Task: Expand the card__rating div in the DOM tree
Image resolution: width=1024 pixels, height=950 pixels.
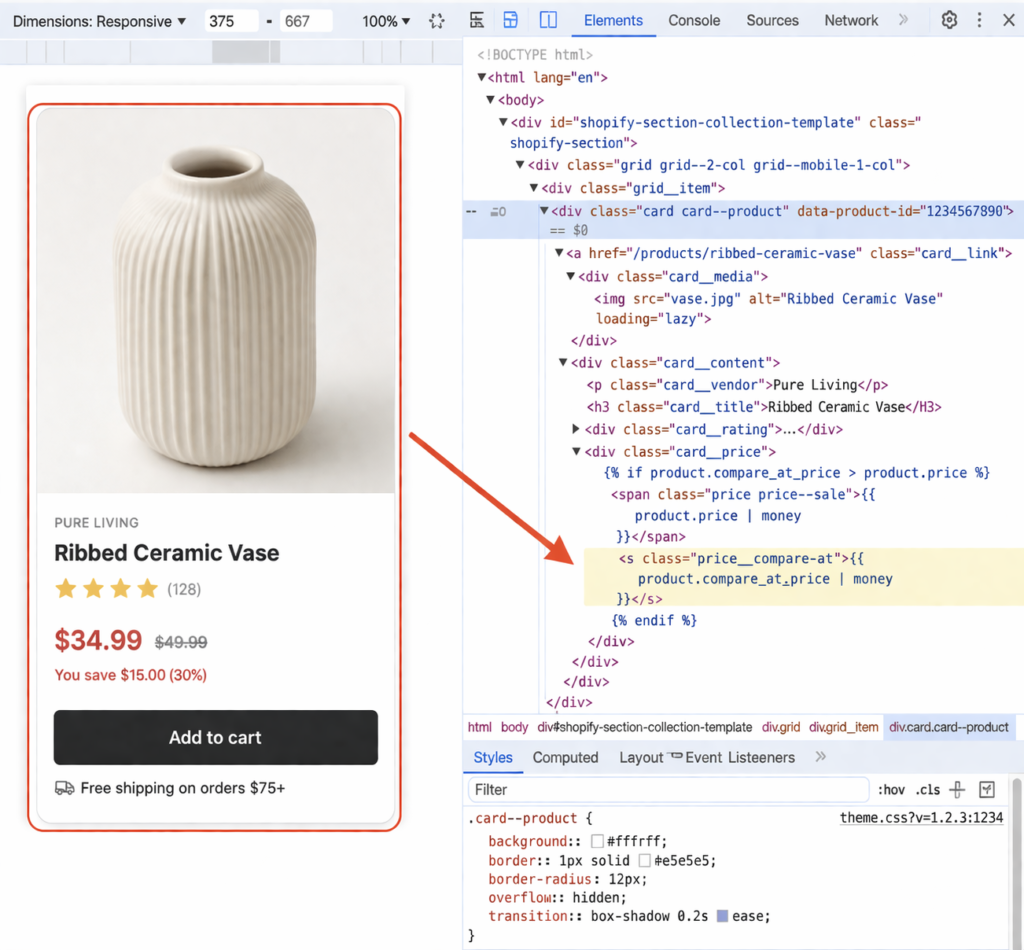Action: 576,428
